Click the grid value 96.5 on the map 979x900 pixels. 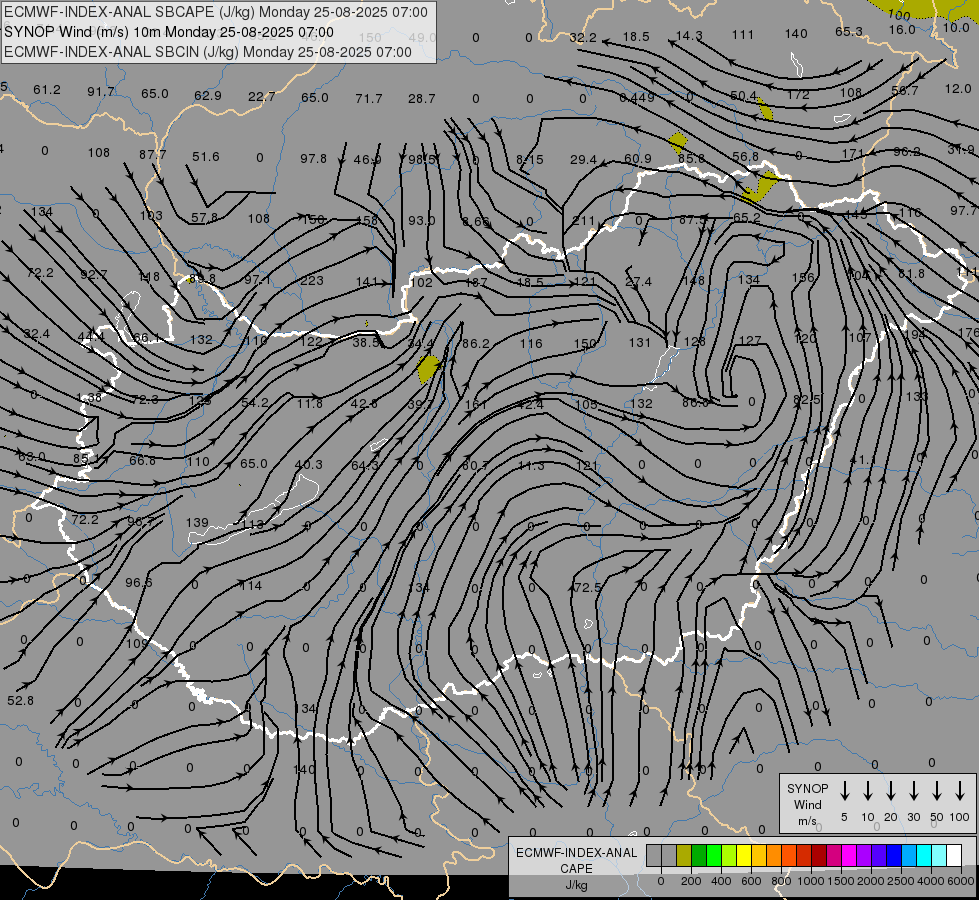pos(139,582)
